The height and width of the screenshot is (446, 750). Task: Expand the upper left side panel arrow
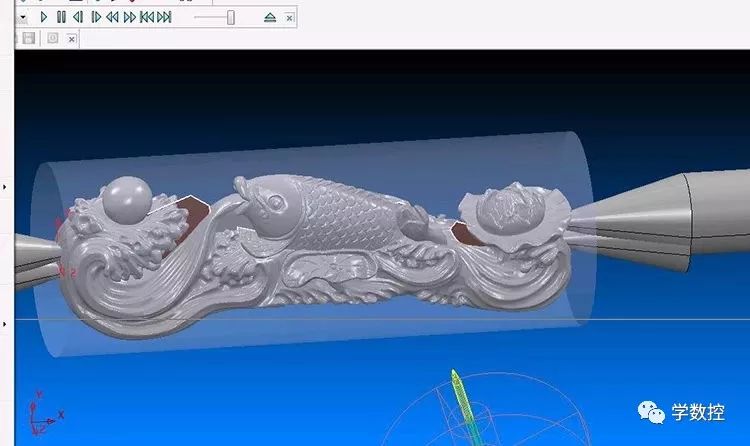[6, 186]
